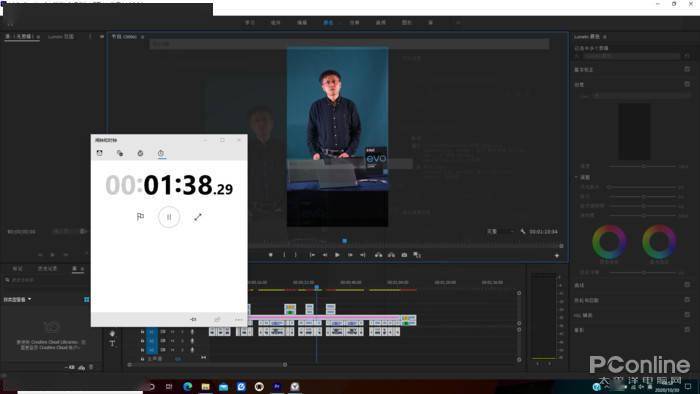Toggle Comparison View in Program monitor
The width and height of the screenshot is (700, 394).
pos(417,255)
